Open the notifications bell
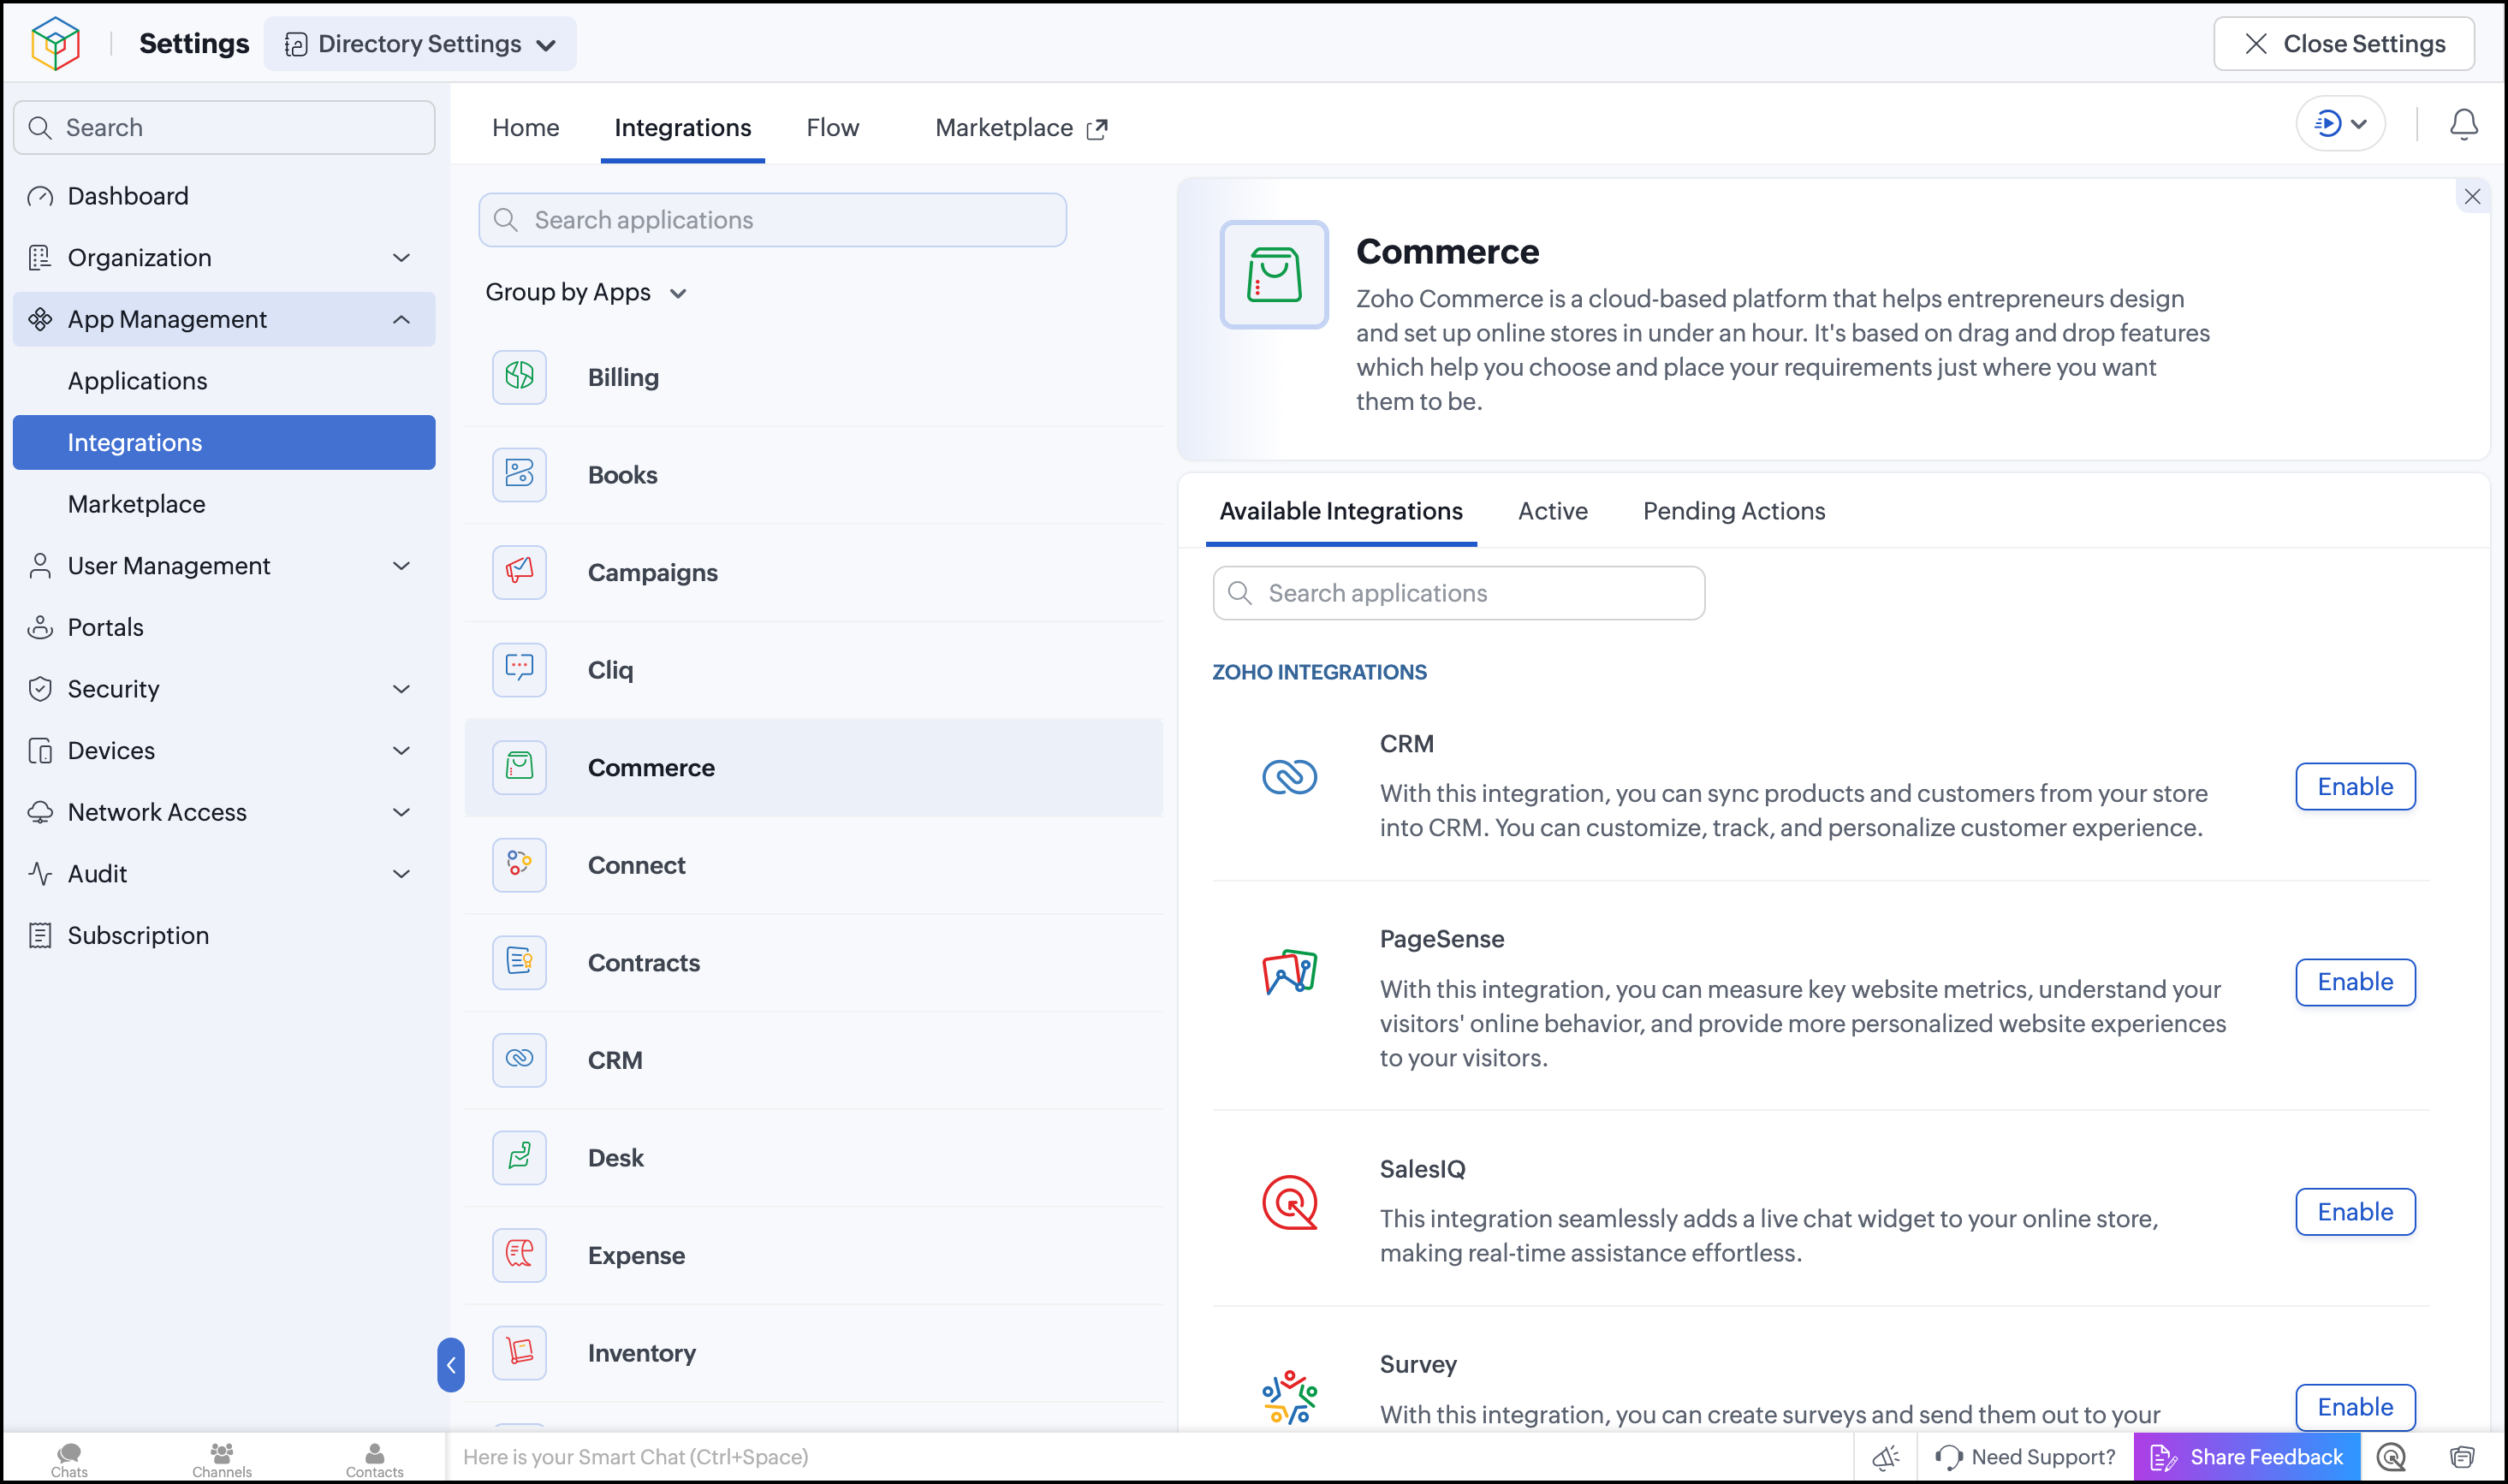The image size is (2508, 1484). pyautogui.click(x=2463, y=125)
